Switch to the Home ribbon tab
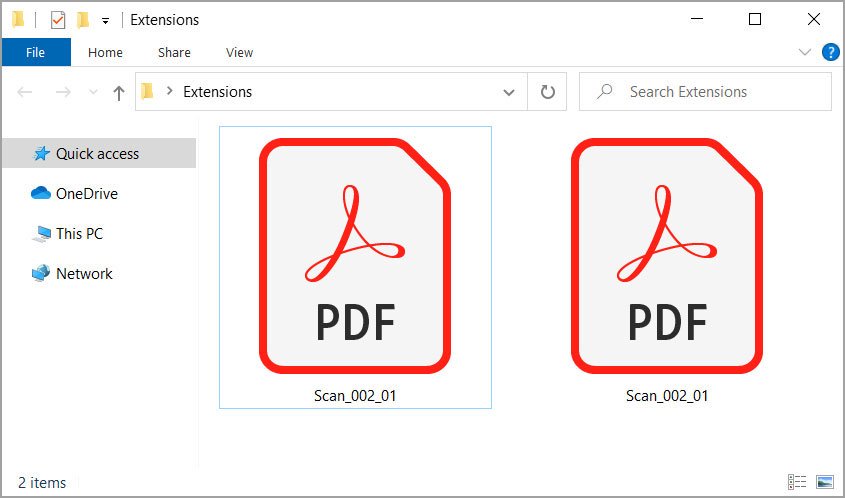845x498 pixels. click(105, 52)
